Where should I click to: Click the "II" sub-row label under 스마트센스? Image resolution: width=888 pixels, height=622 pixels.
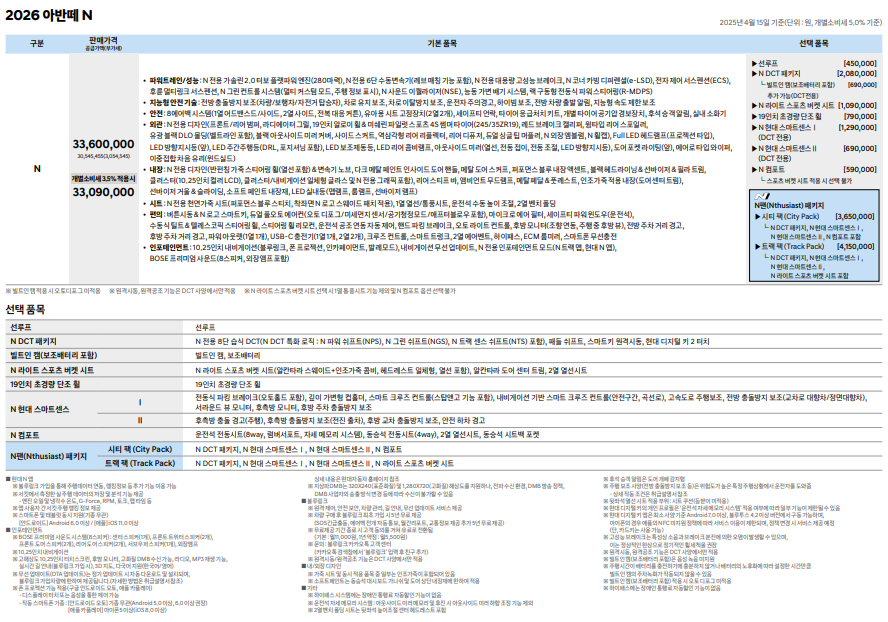coord(140,420)
